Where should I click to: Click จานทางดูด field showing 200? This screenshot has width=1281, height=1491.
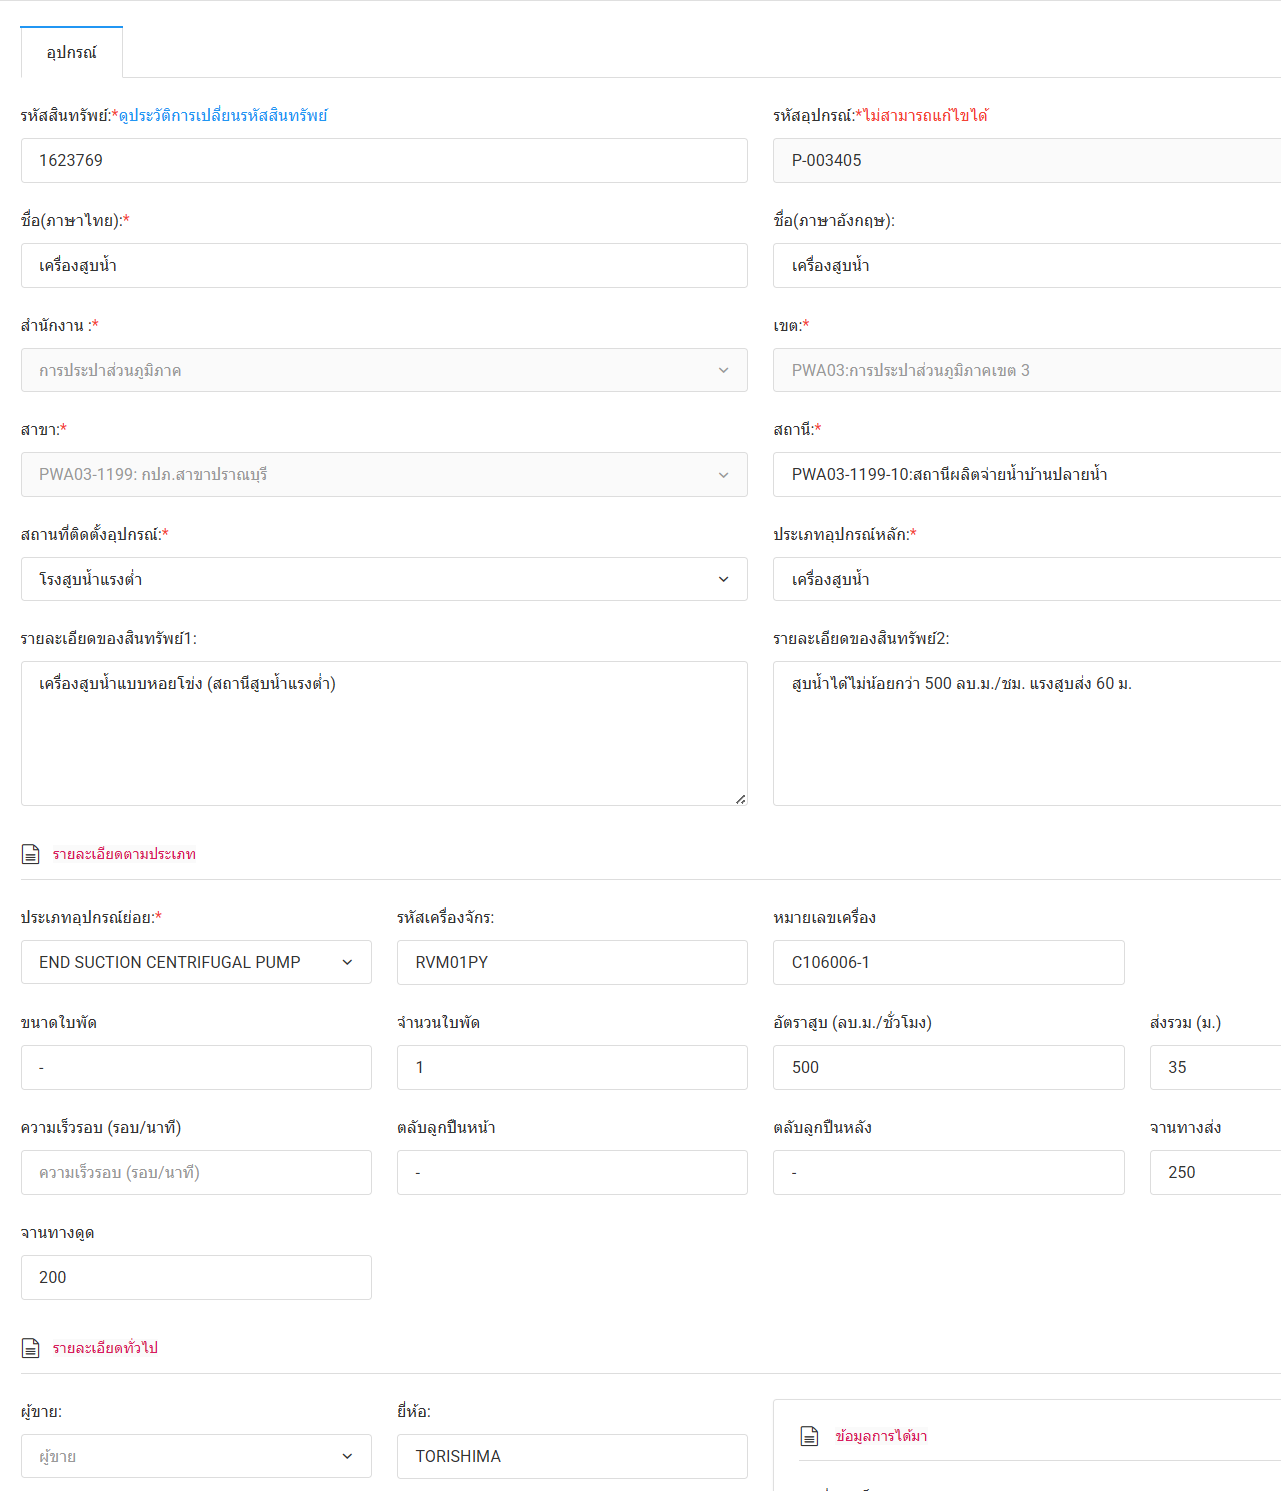click(x=196, y=1277)
